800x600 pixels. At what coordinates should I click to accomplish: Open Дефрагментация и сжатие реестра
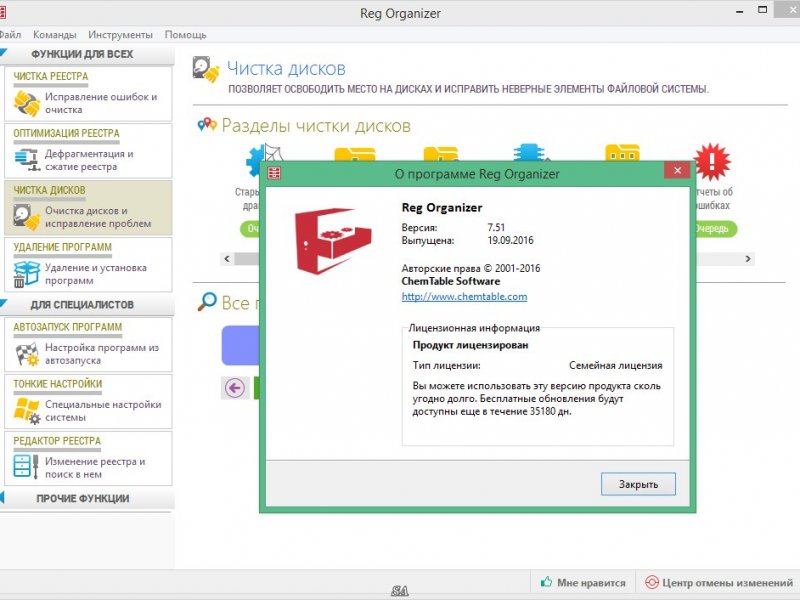pyautogui.click(x=89, y=160)
